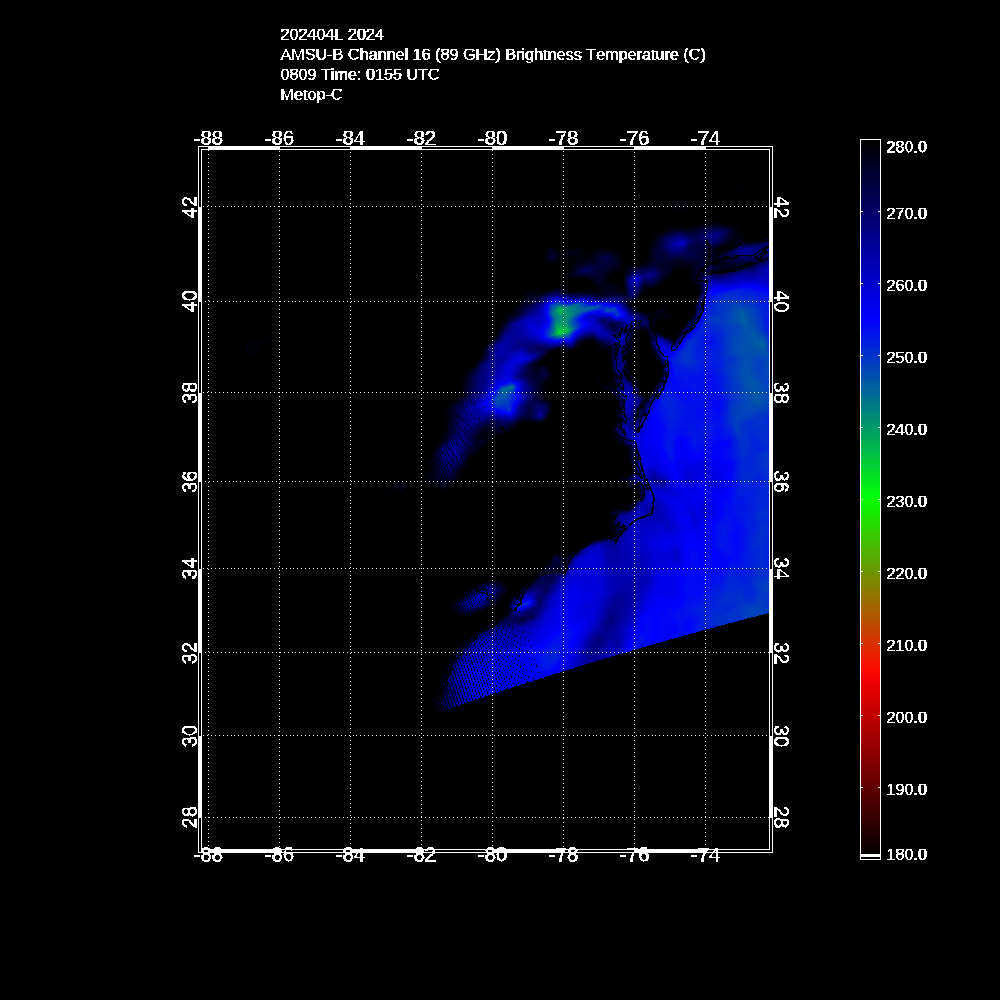
Task: Click the 28 latitude label on right axis
Action: 782,817
